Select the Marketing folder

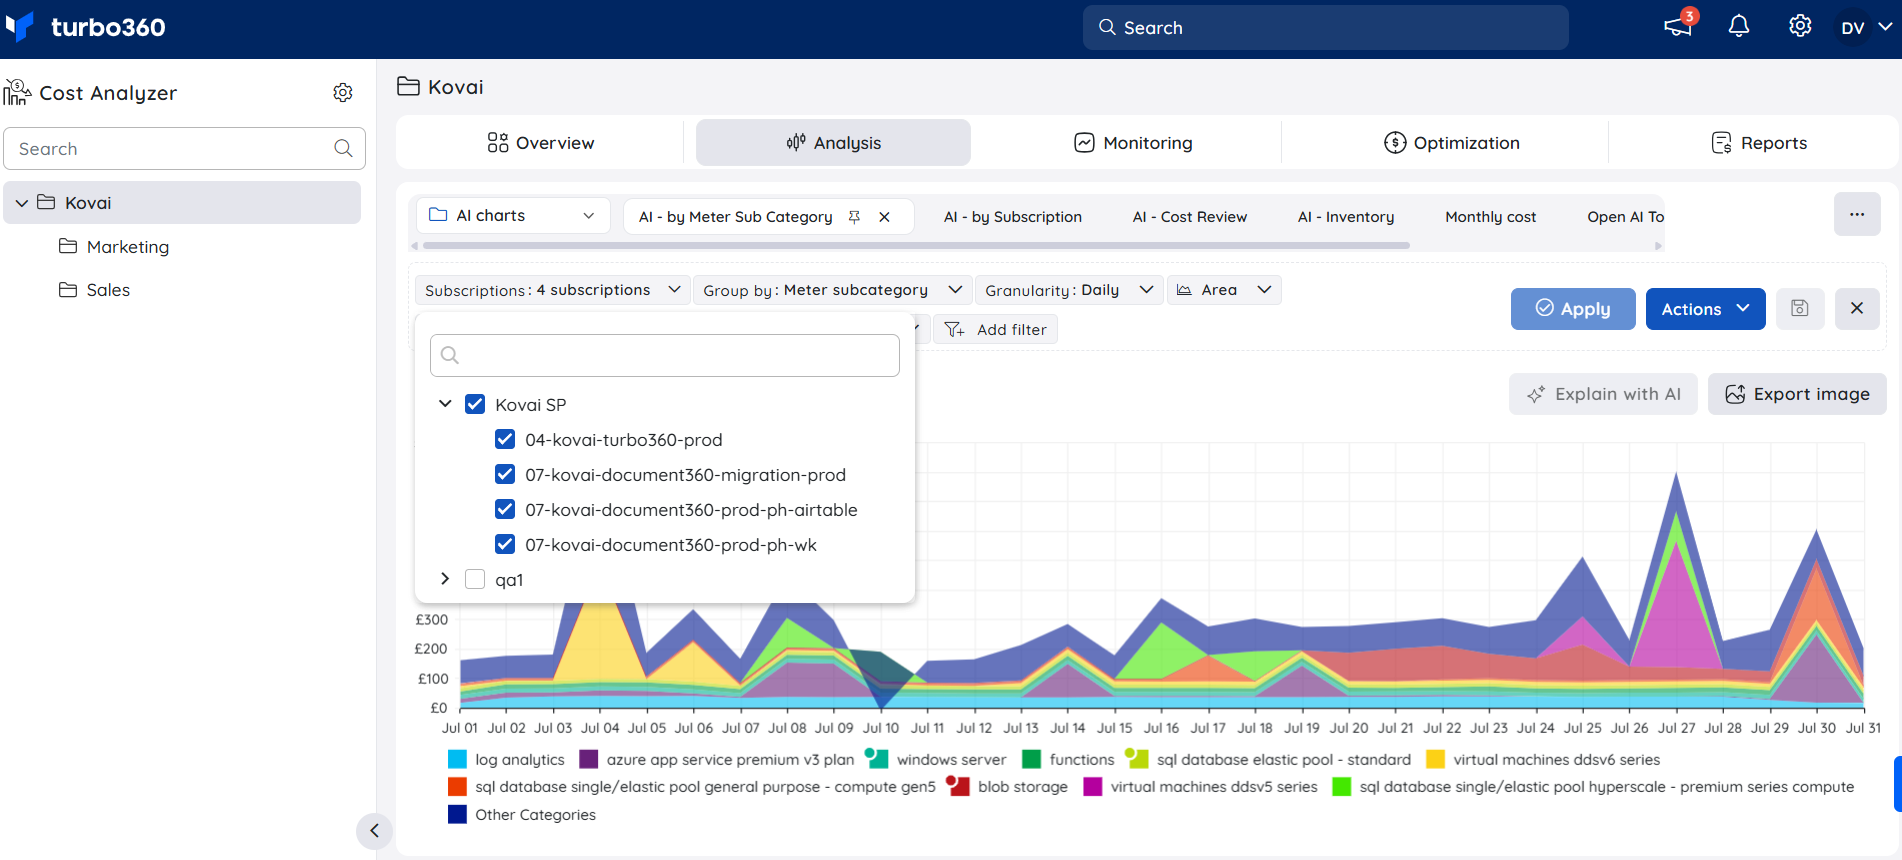[x=127, y=247]
